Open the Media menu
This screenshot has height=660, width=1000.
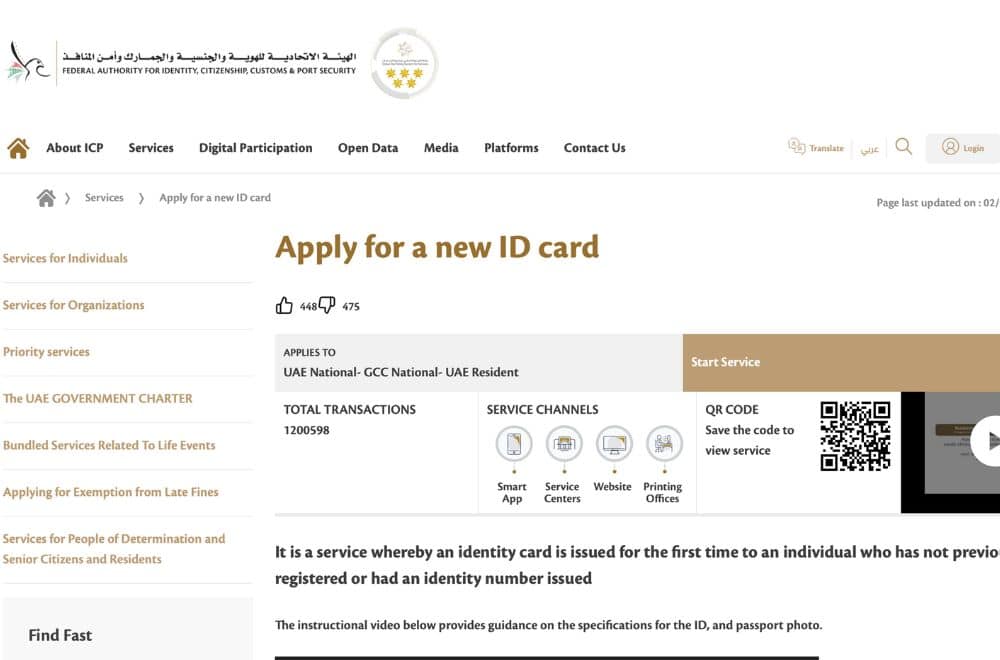(x=441, y=147)
